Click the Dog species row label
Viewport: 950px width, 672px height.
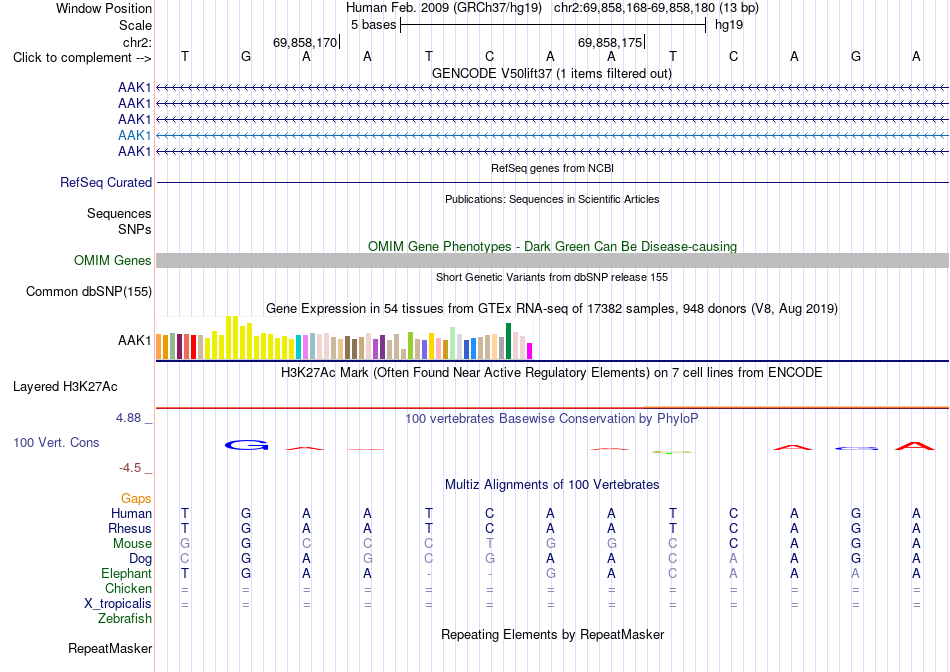[x=141, y=559]
